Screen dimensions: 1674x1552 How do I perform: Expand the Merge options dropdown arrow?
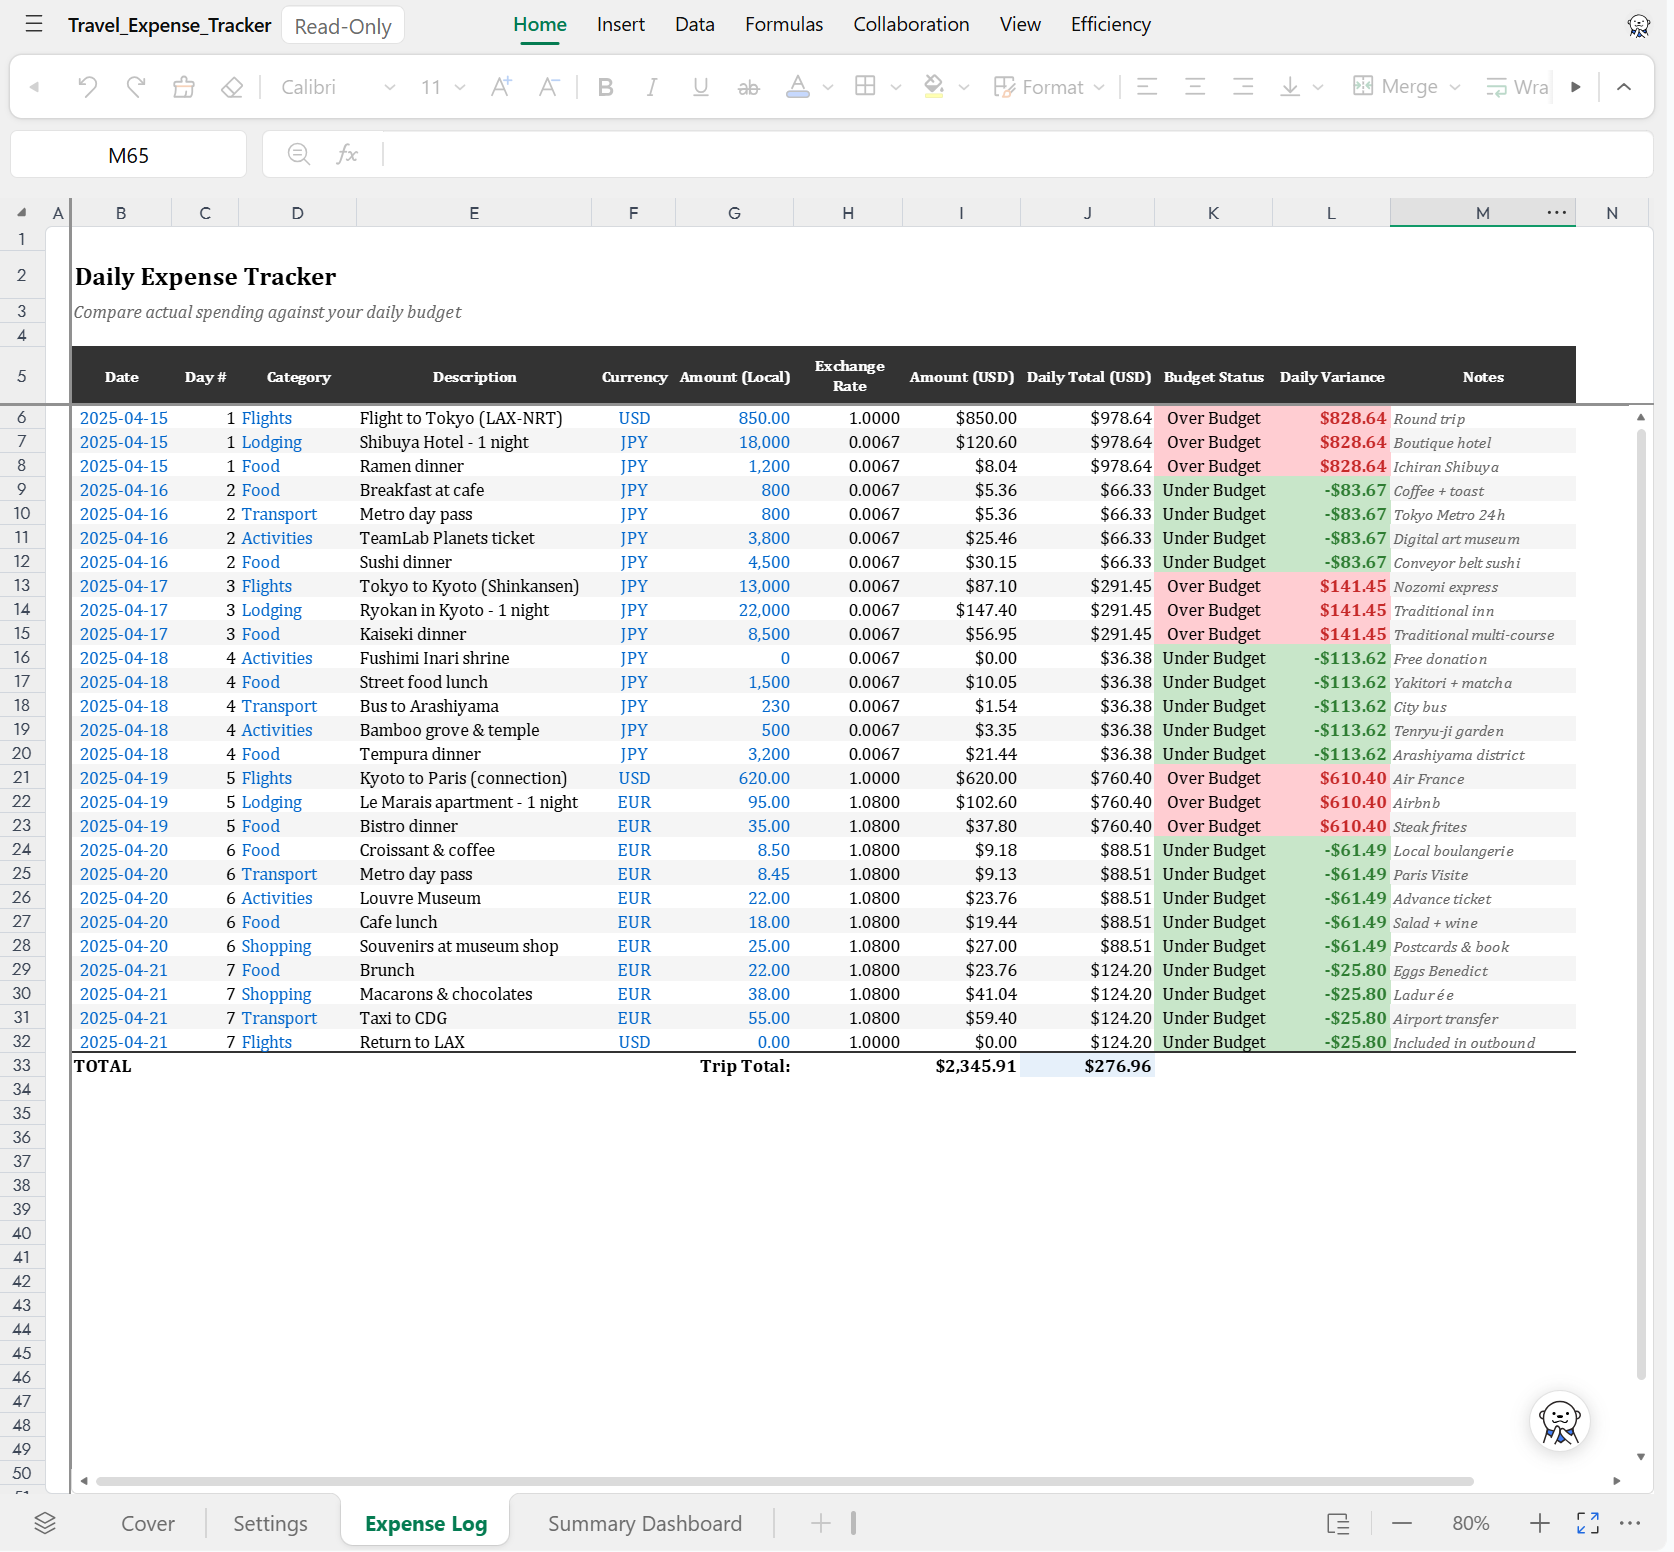tap(1455, 88)
